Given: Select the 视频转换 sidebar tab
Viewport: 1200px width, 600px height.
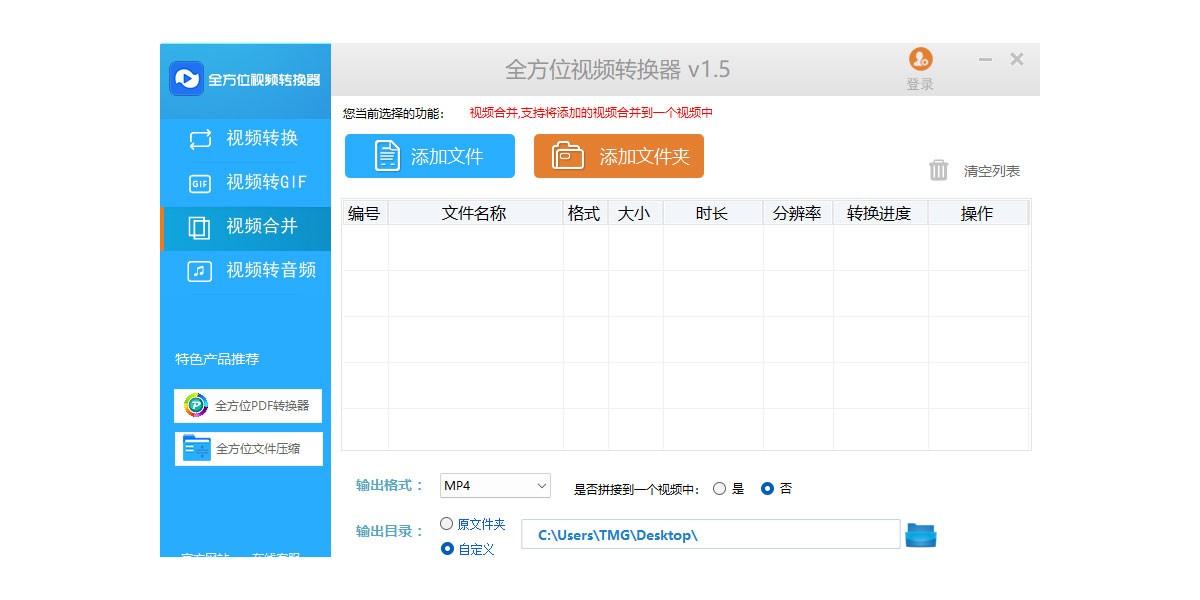Looking at the screenshot, I should coord(246,139).
